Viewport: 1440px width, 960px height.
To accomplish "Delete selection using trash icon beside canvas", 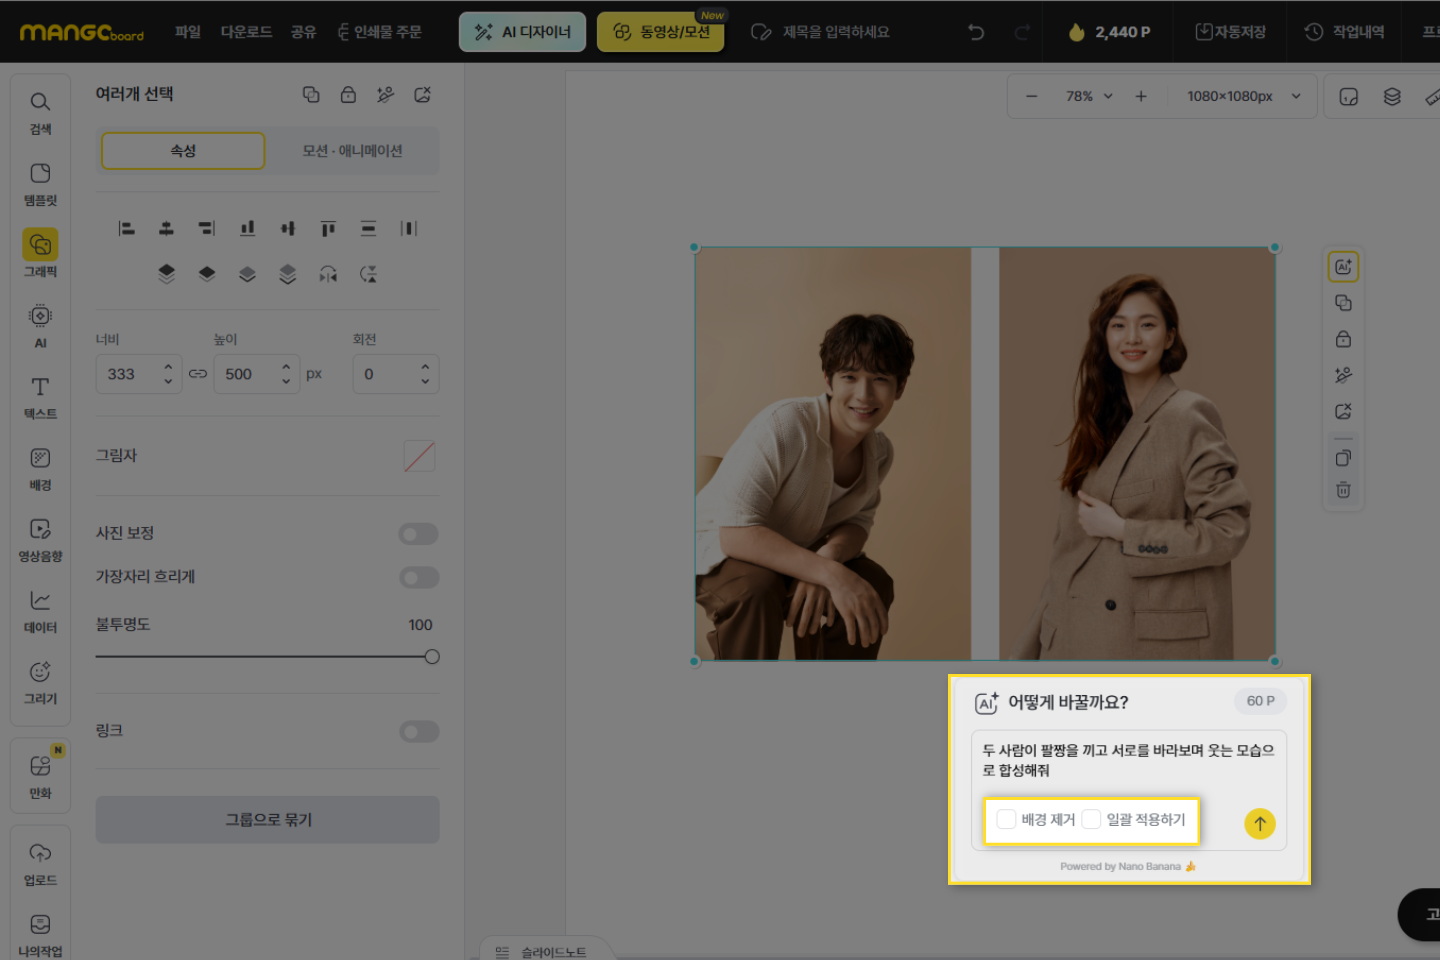I will tap(1343, 490).
